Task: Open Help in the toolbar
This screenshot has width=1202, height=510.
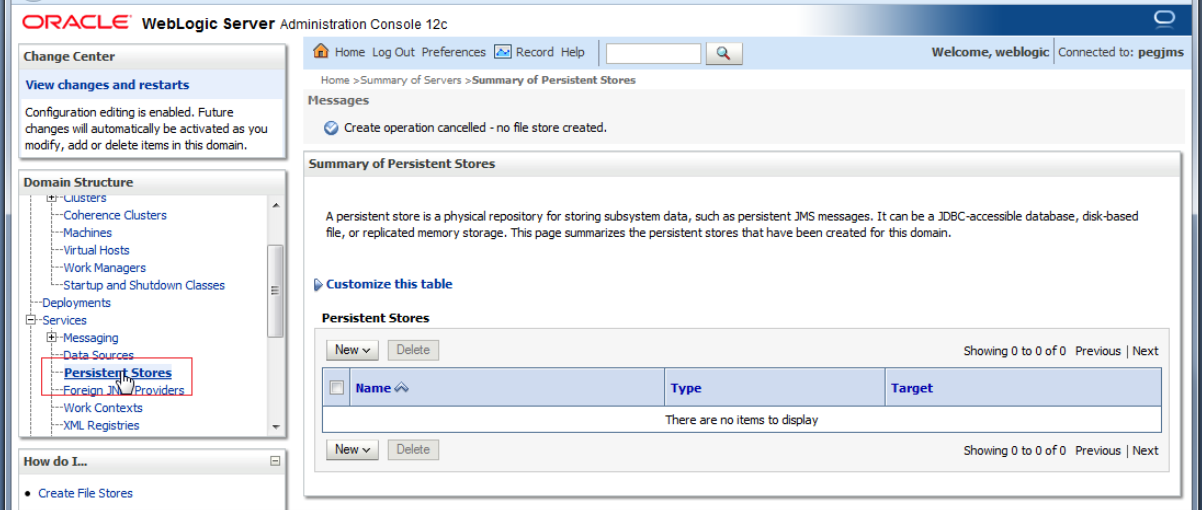Action: coord(573,52)
